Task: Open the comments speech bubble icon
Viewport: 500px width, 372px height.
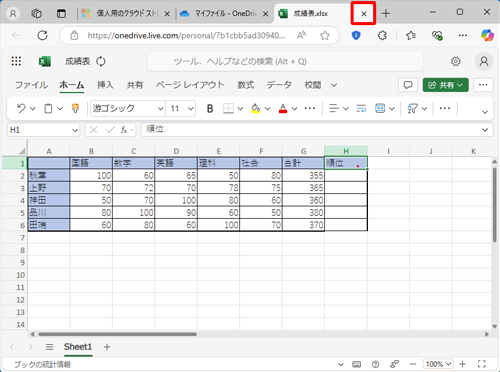Action: pos(408,85)
